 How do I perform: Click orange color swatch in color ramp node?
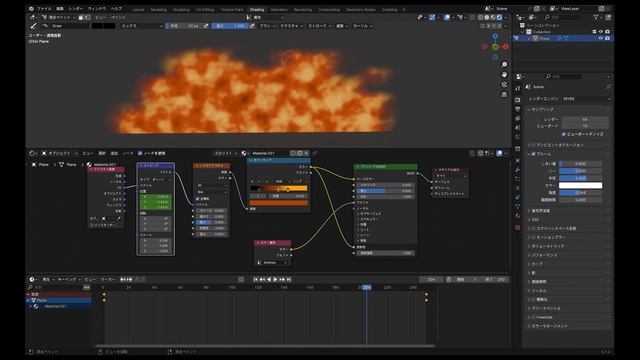click(279, 203)
